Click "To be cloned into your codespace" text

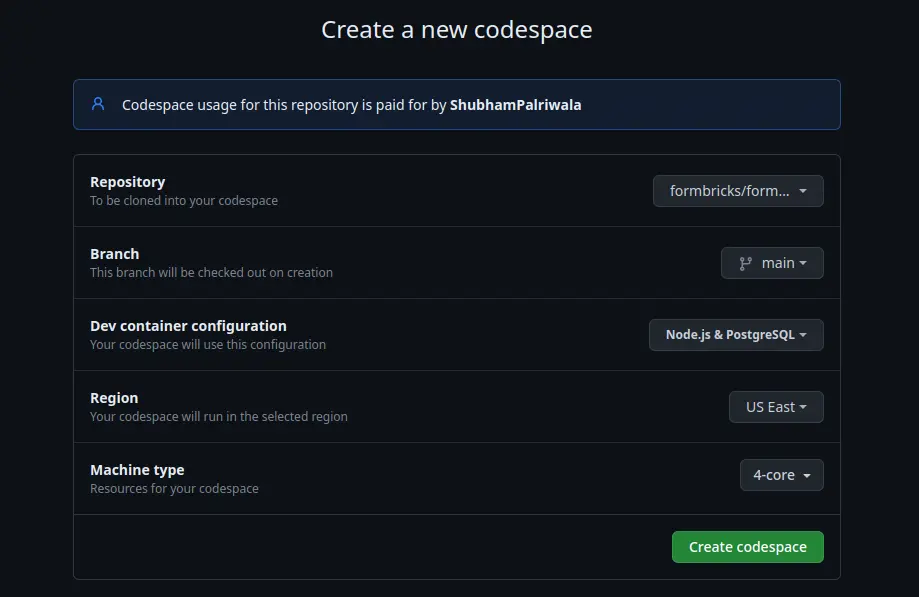[183, 200]
